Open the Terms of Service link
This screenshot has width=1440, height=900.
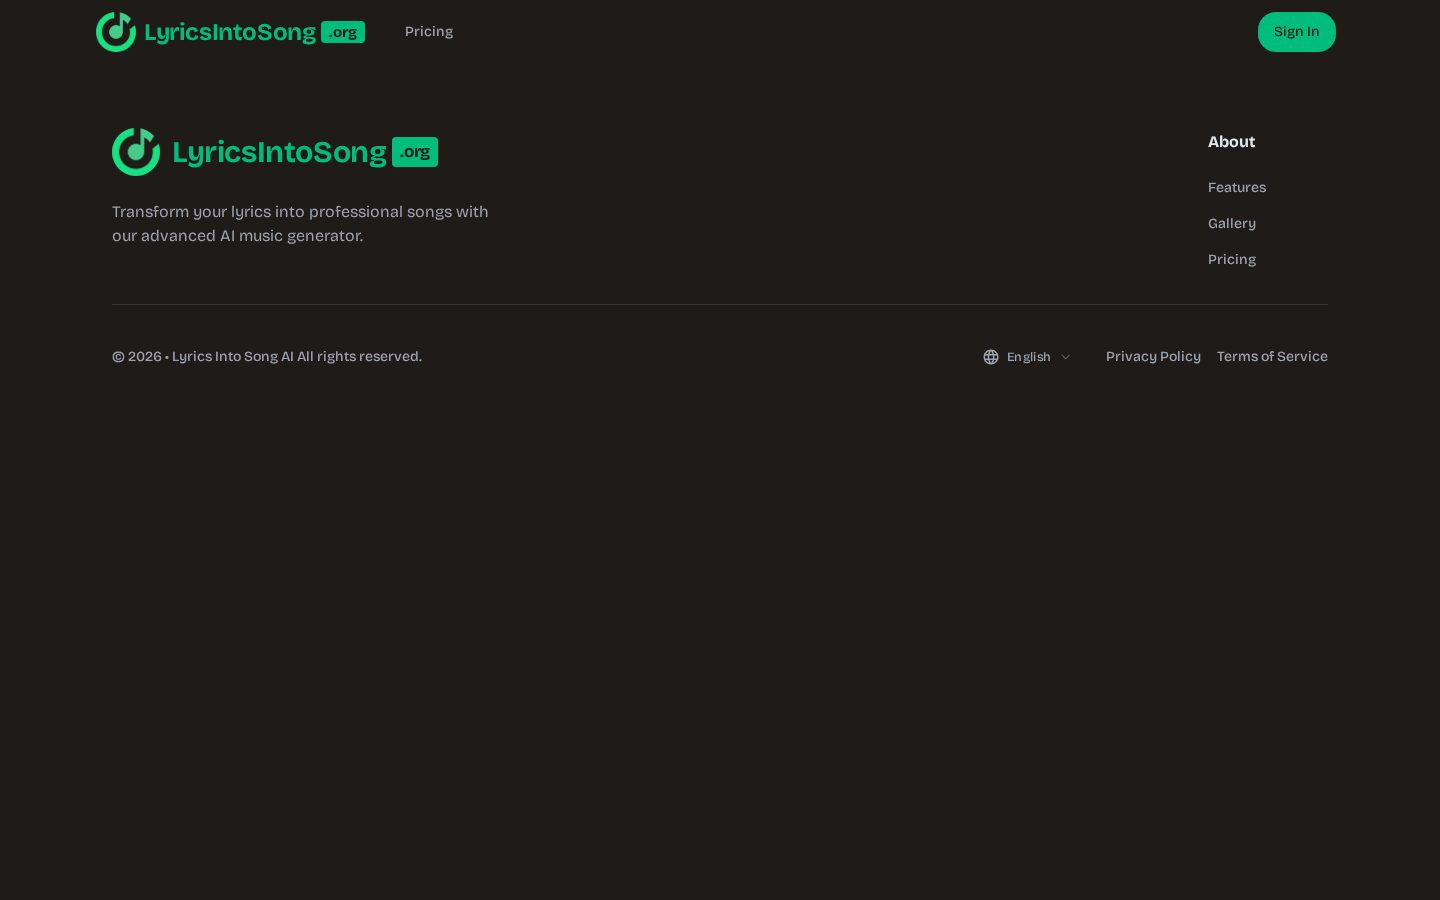pos(1272,357)
